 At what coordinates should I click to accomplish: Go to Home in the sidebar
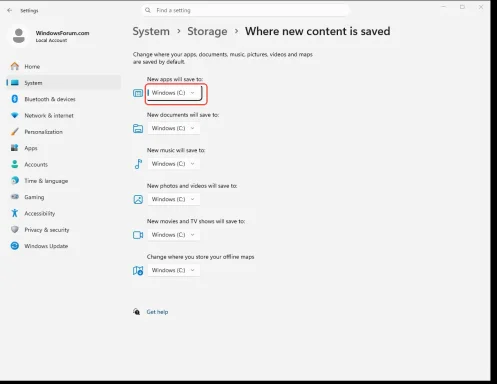click(63, 66)
